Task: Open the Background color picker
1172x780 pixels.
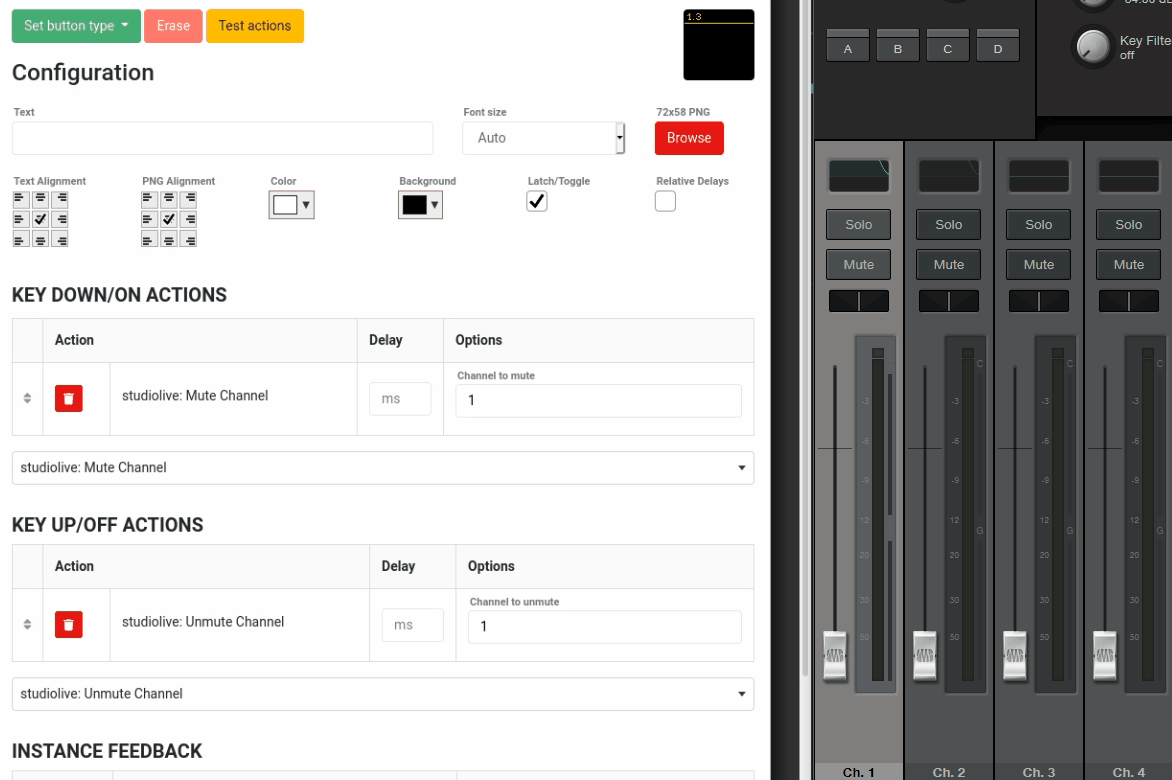Action: click(x=420, y=205)
